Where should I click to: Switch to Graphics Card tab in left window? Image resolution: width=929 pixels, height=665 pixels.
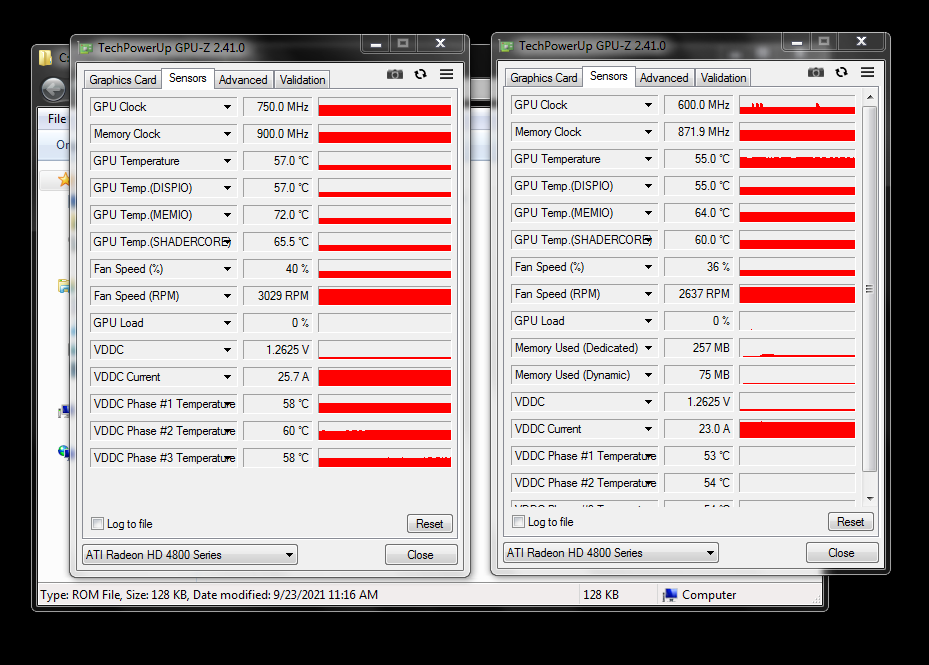[123, 80]
